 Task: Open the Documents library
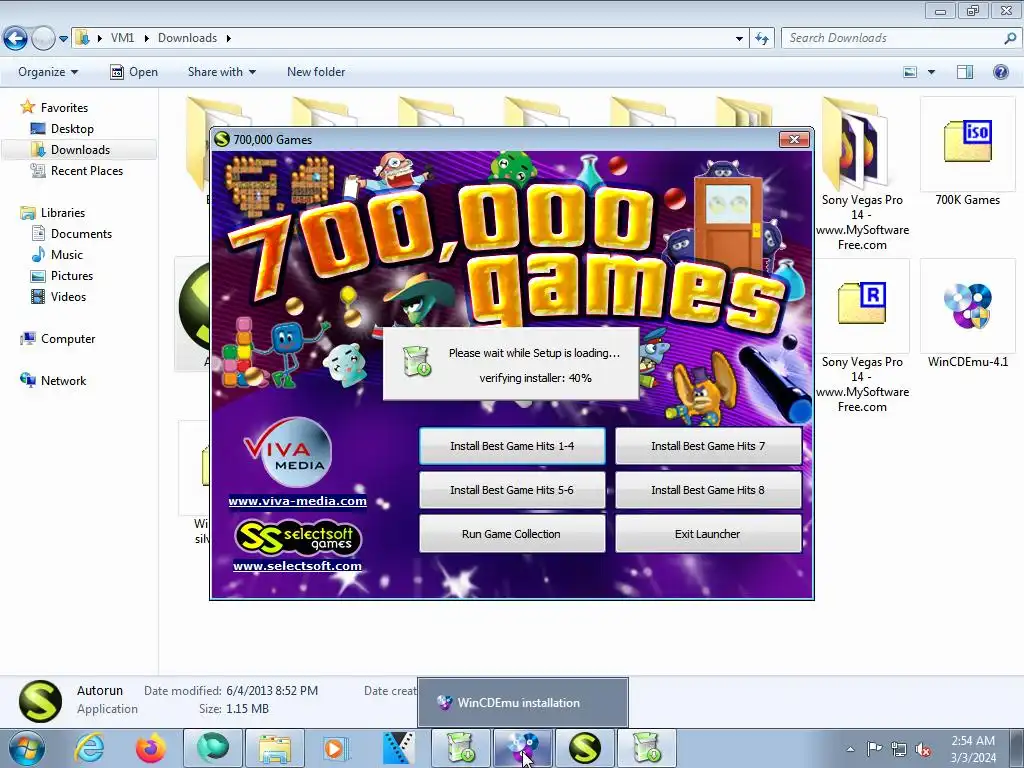[81, 234]
